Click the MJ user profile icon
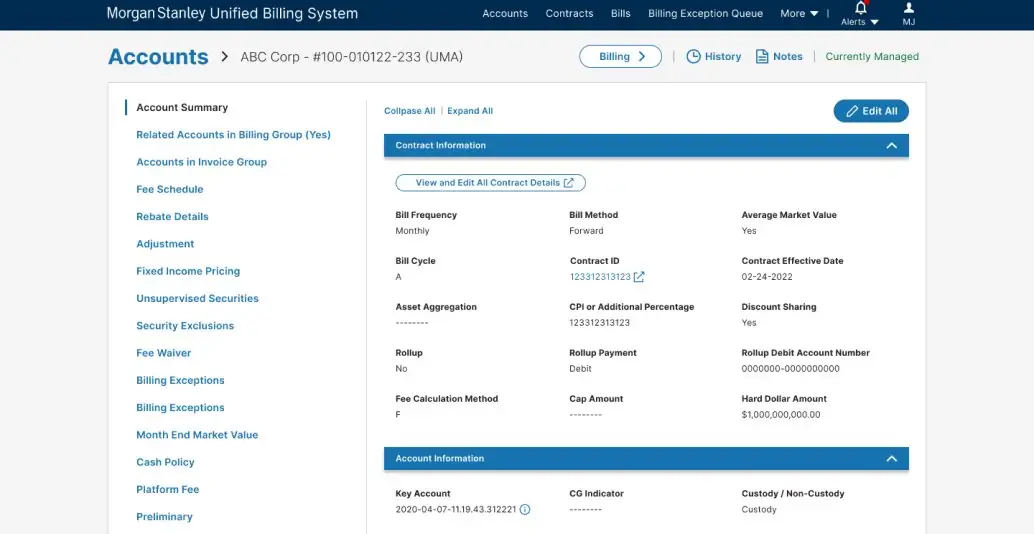 pos(909,8)
